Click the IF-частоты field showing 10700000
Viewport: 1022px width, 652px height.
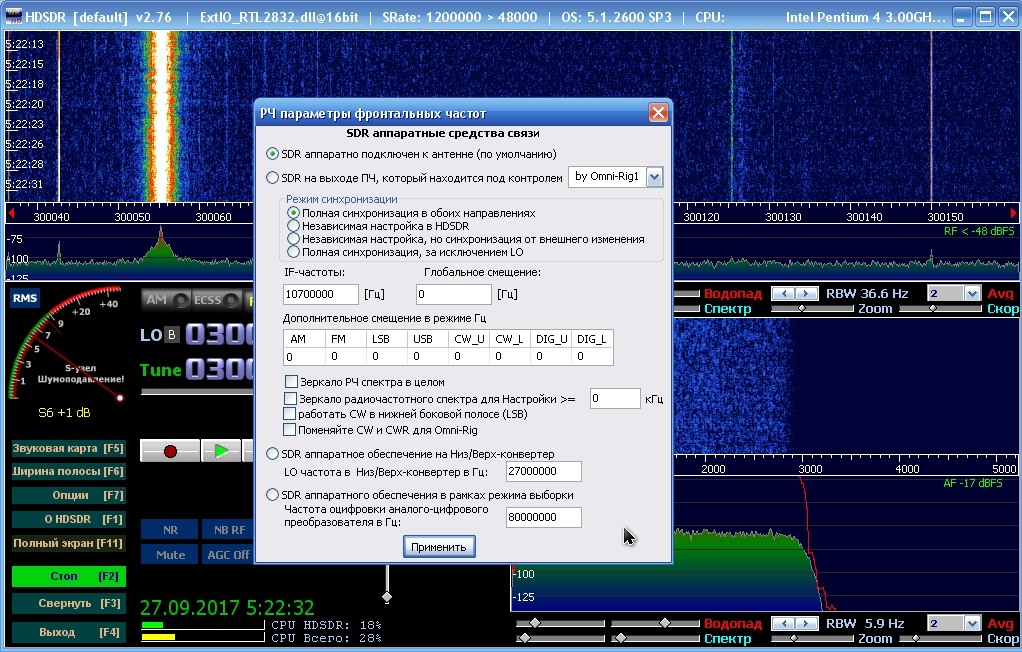[x=321, y=294]
